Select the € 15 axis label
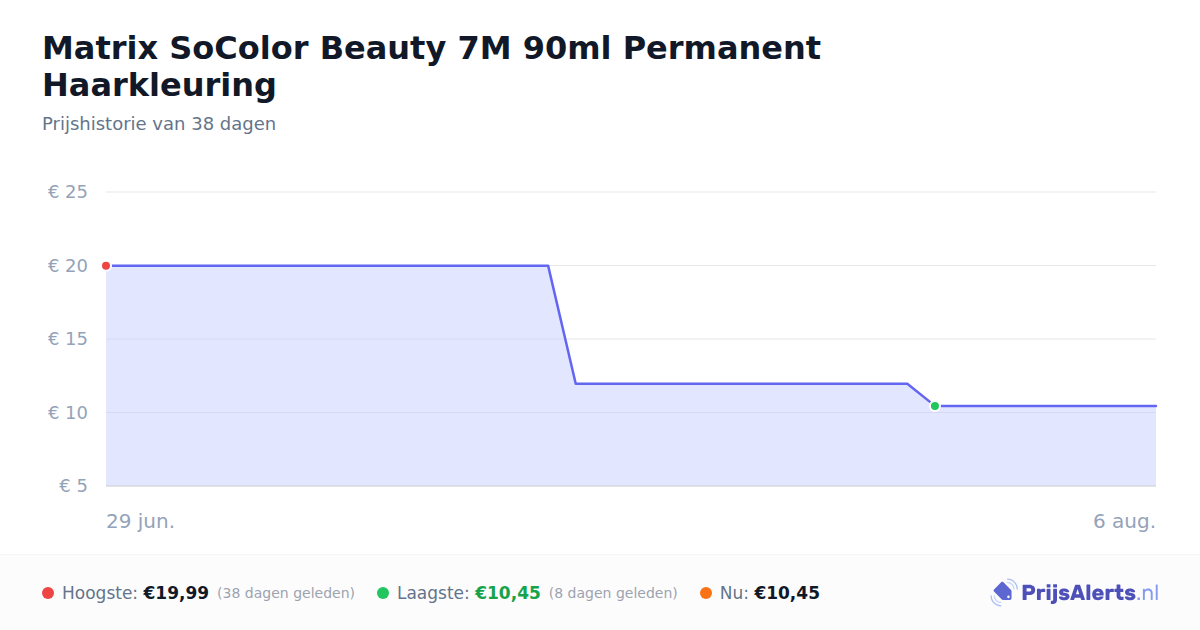 (67, 339)
